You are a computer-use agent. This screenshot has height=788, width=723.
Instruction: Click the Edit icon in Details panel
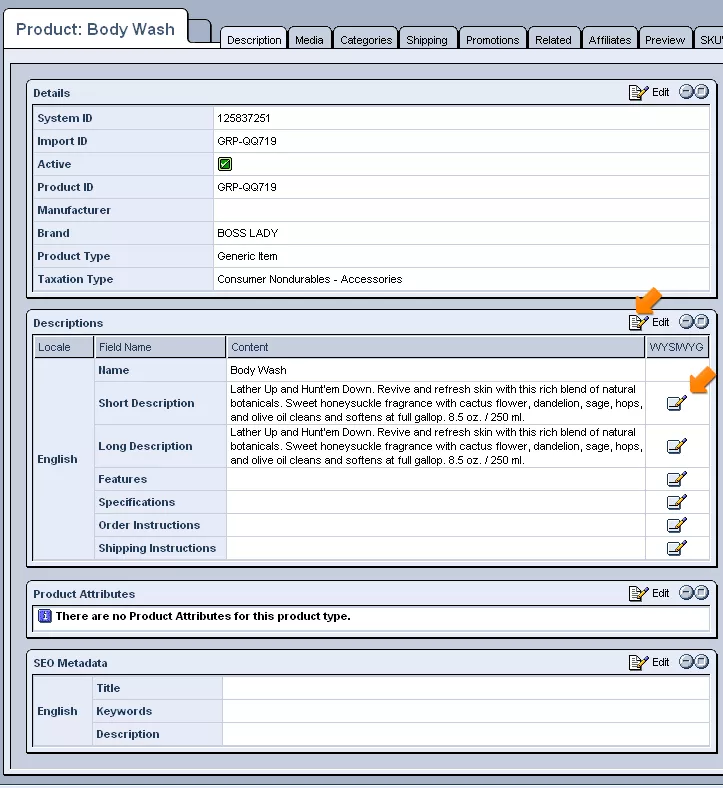638,92
